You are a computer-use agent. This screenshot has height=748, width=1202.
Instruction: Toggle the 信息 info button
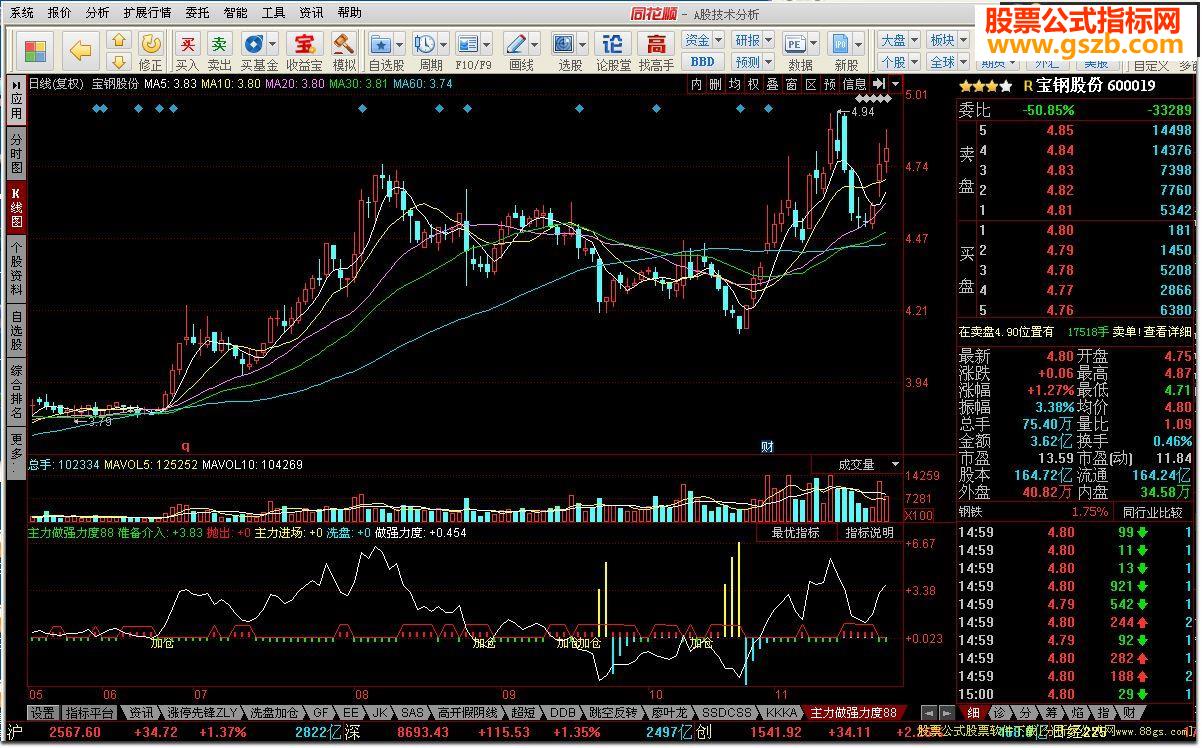click(854, 84)
